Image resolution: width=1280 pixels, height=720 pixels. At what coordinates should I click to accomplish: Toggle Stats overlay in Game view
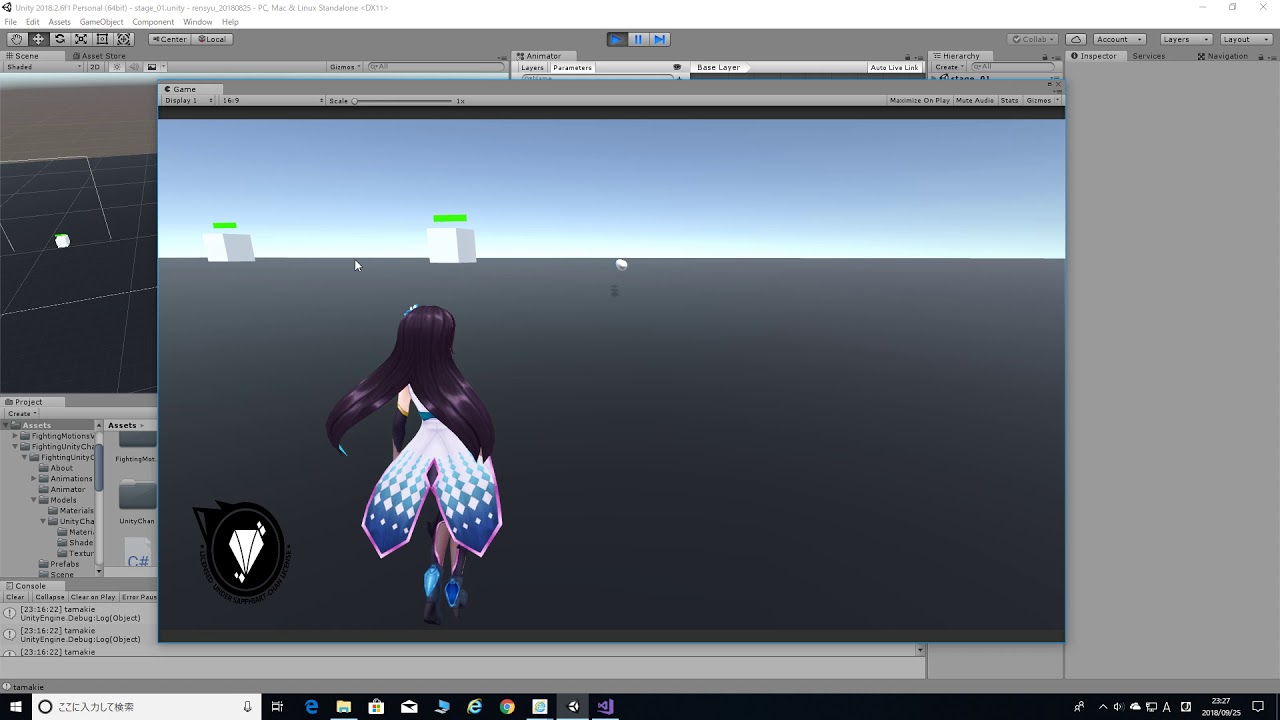pyautogui.click(x=1009, y=100)
